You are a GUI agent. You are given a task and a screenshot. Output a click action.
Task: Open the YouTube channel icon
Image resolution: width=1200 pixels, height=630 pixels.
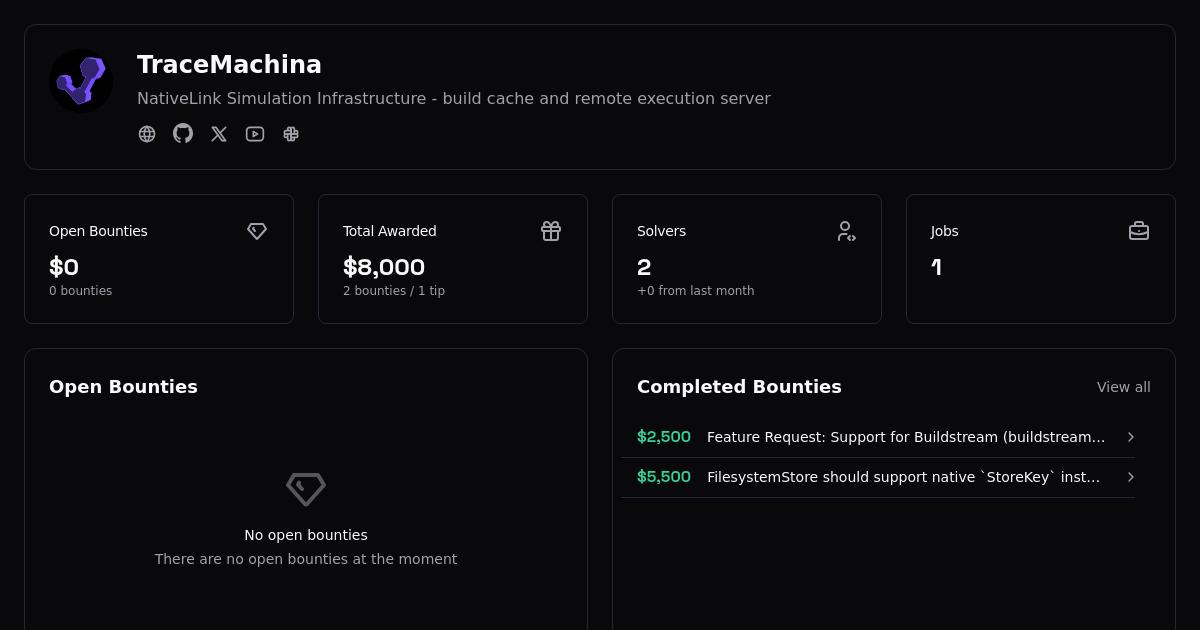pyautogui.click(x=255, y=134)
